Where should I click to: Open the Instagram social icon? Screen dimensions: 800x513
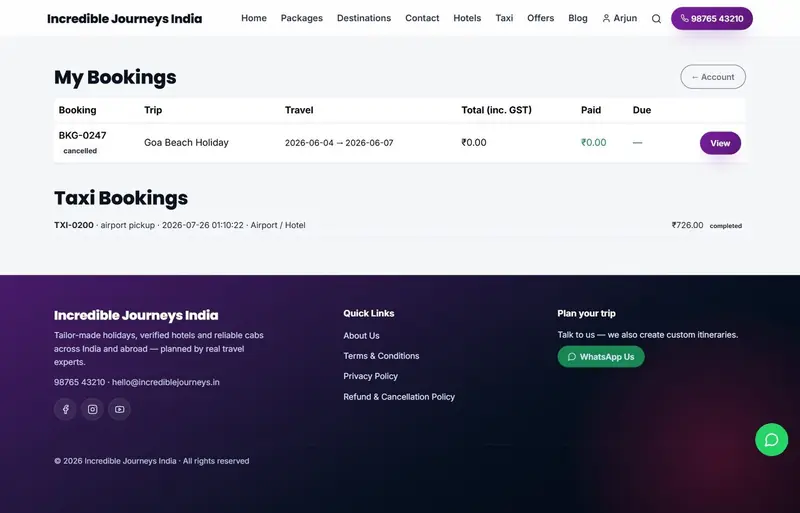coord(92,409)
